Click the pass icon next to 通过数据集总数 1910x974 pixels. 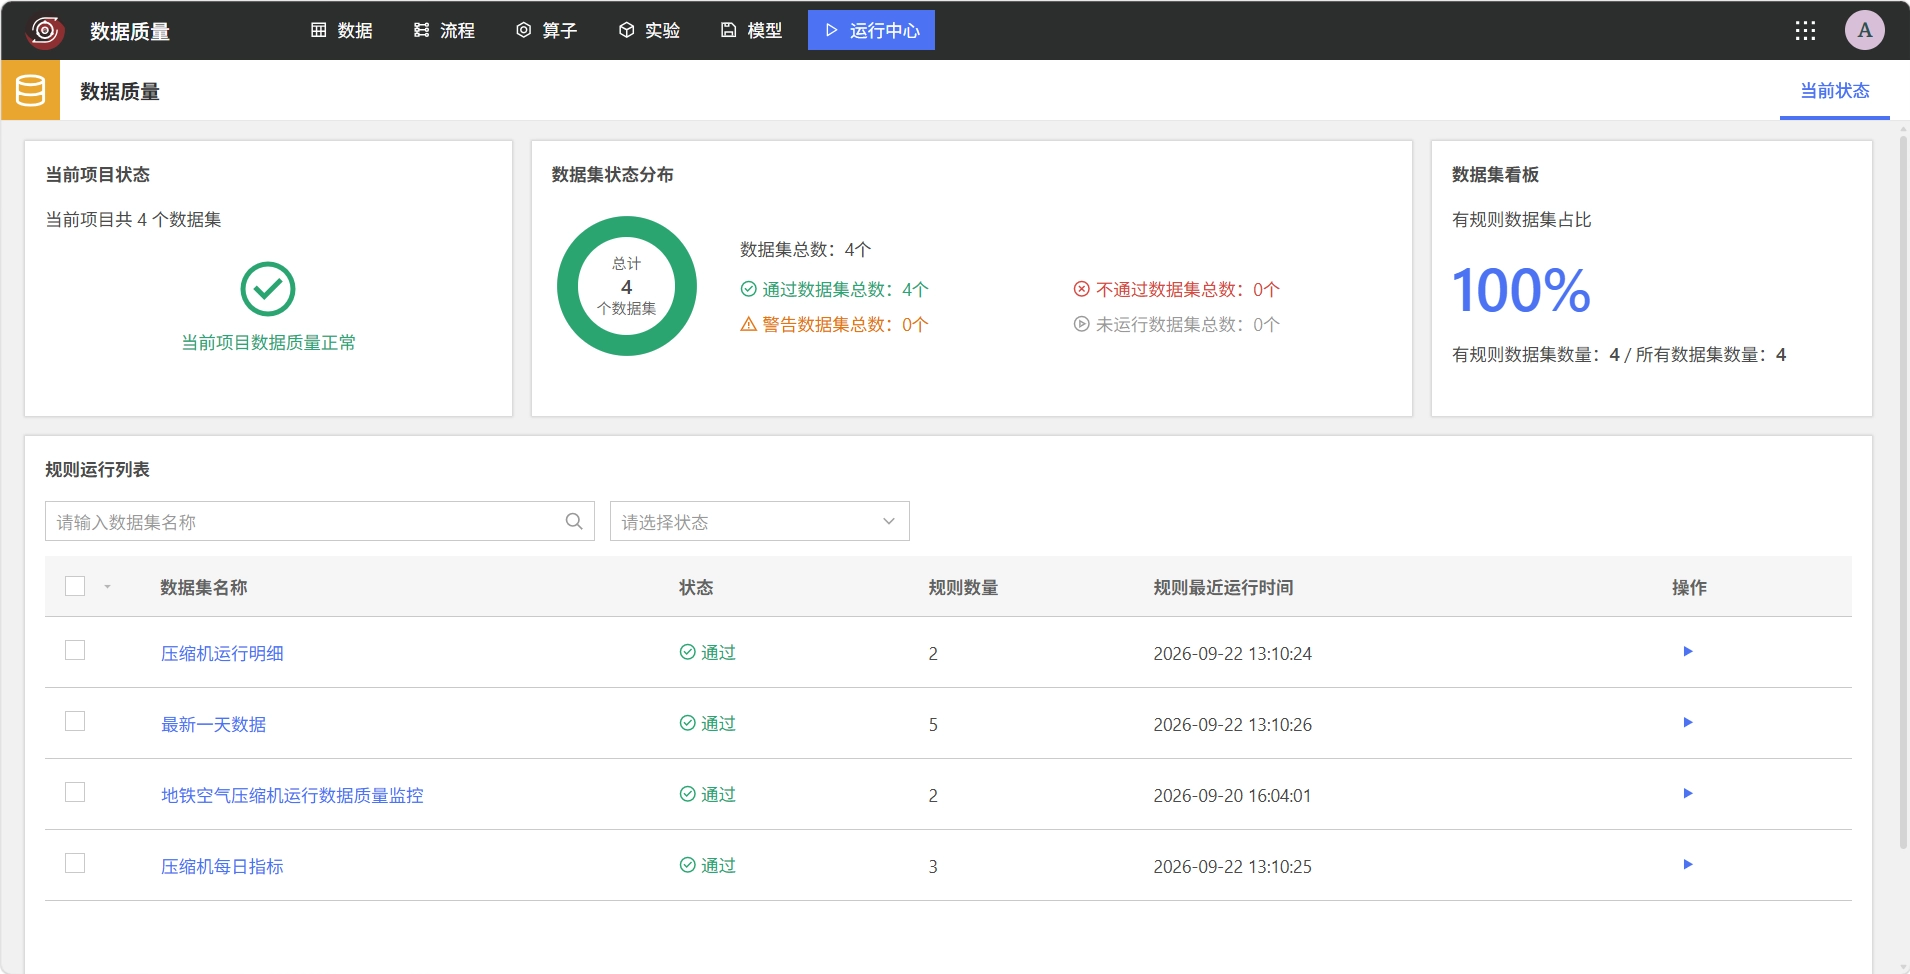748,289
